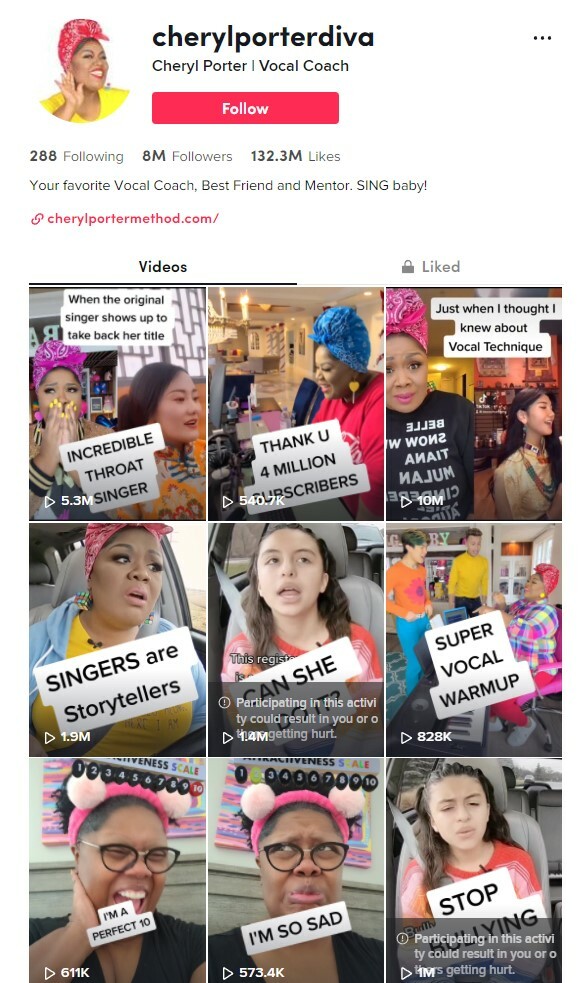Open the Thank U 4 Million Subscribers video
588x983 pixels.
[x=296, y=404]
